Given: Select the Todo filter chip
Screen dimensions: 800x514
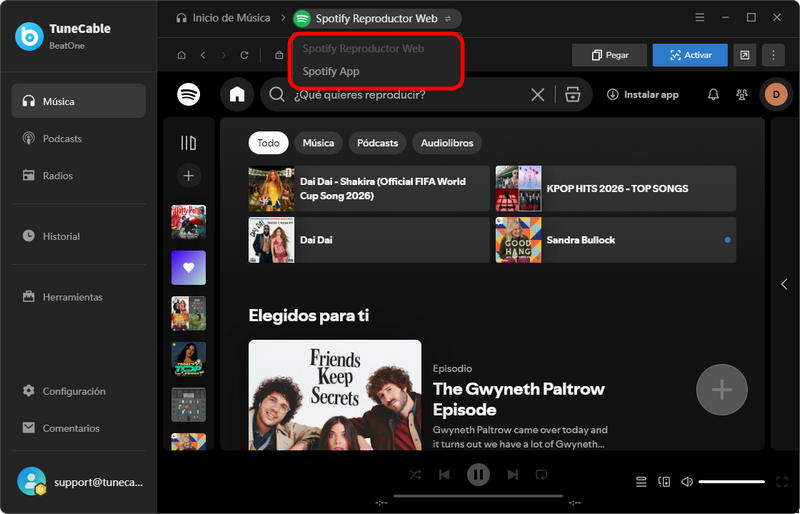Looking at the screenshot, I should coord(268,143).
